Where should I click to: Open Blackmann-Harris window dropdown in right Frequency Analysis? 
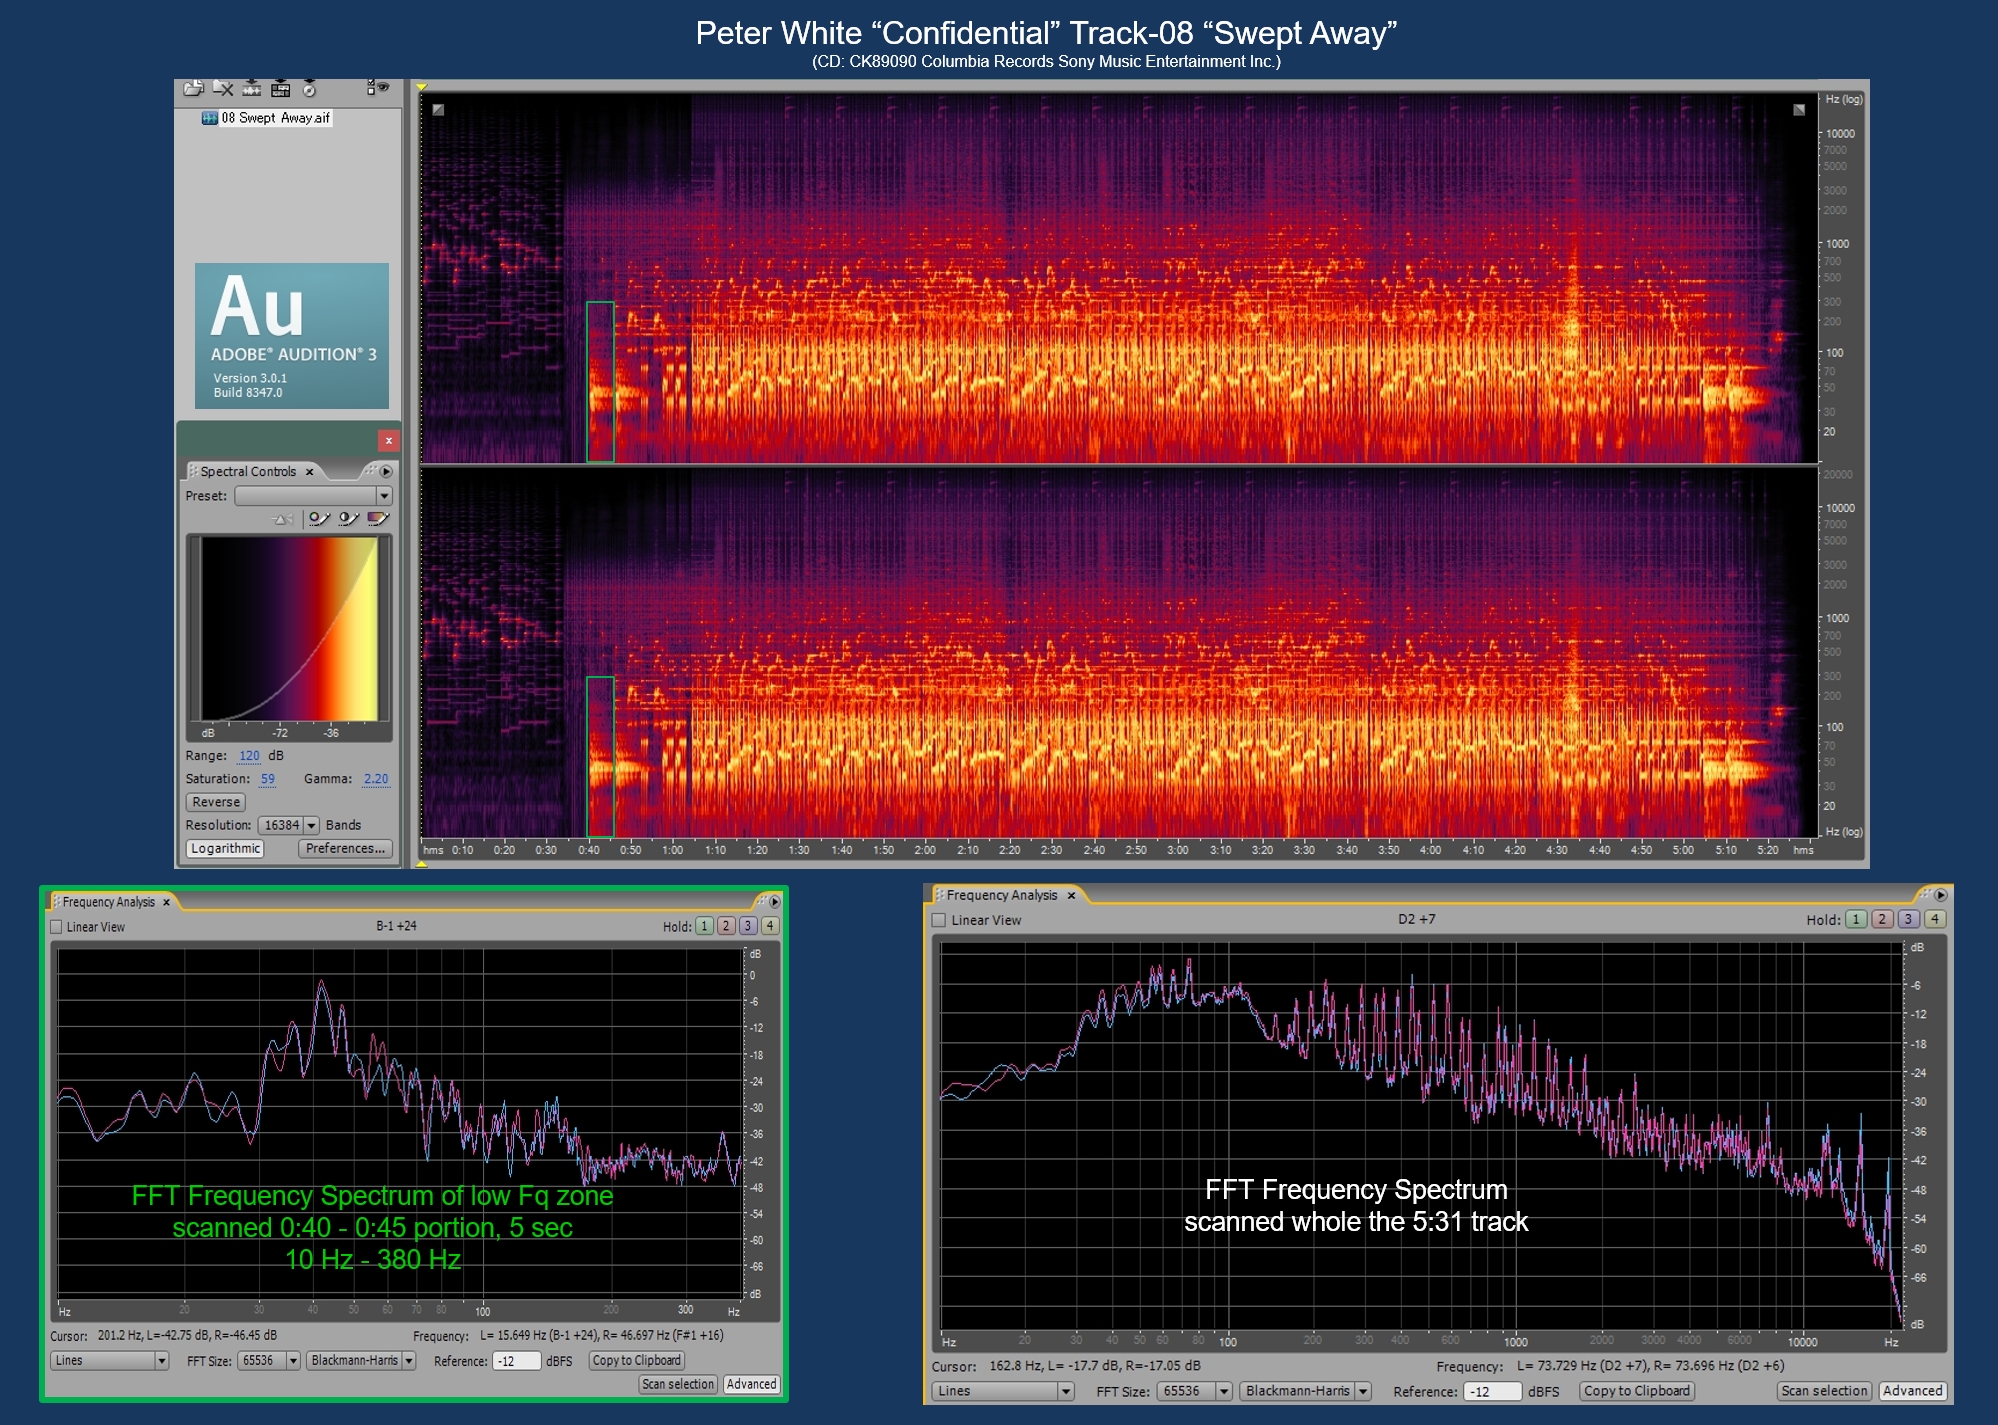tap(1305, 1391)
